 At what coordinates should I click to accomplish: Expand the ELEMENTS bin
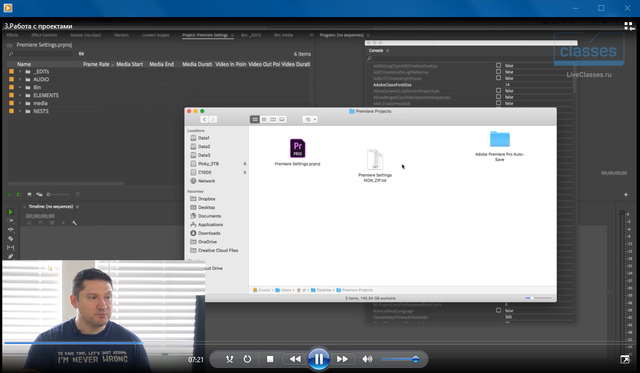click(x=20, y=95)
